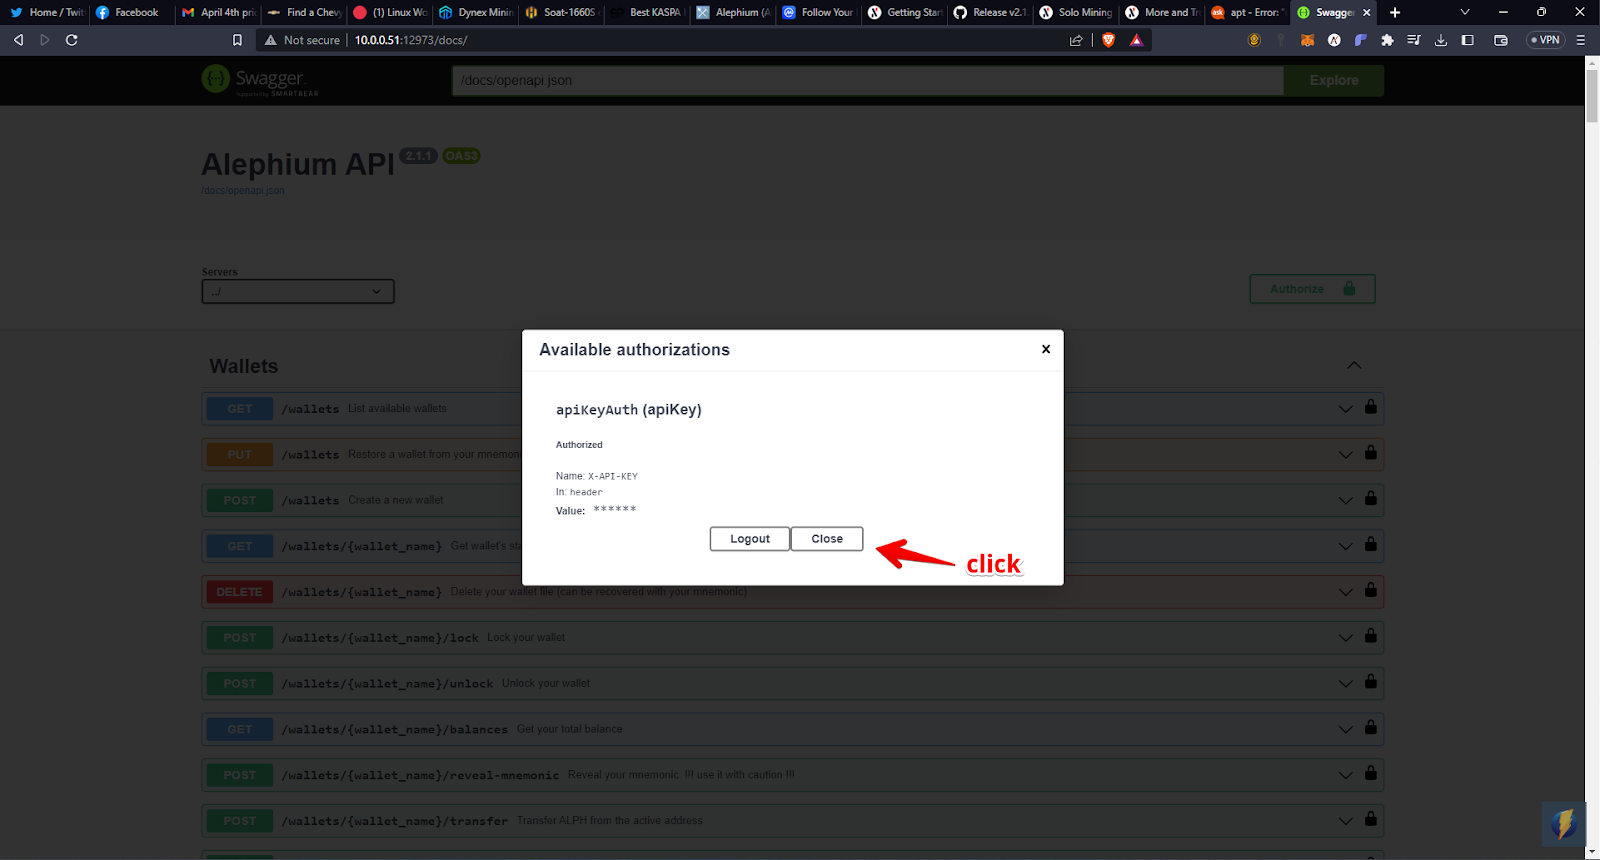Viewport: 1600px width, 860px height.
Task: Expand the /wallets/{wallet_name}/lock row chevron
Action: point(1346,638)
